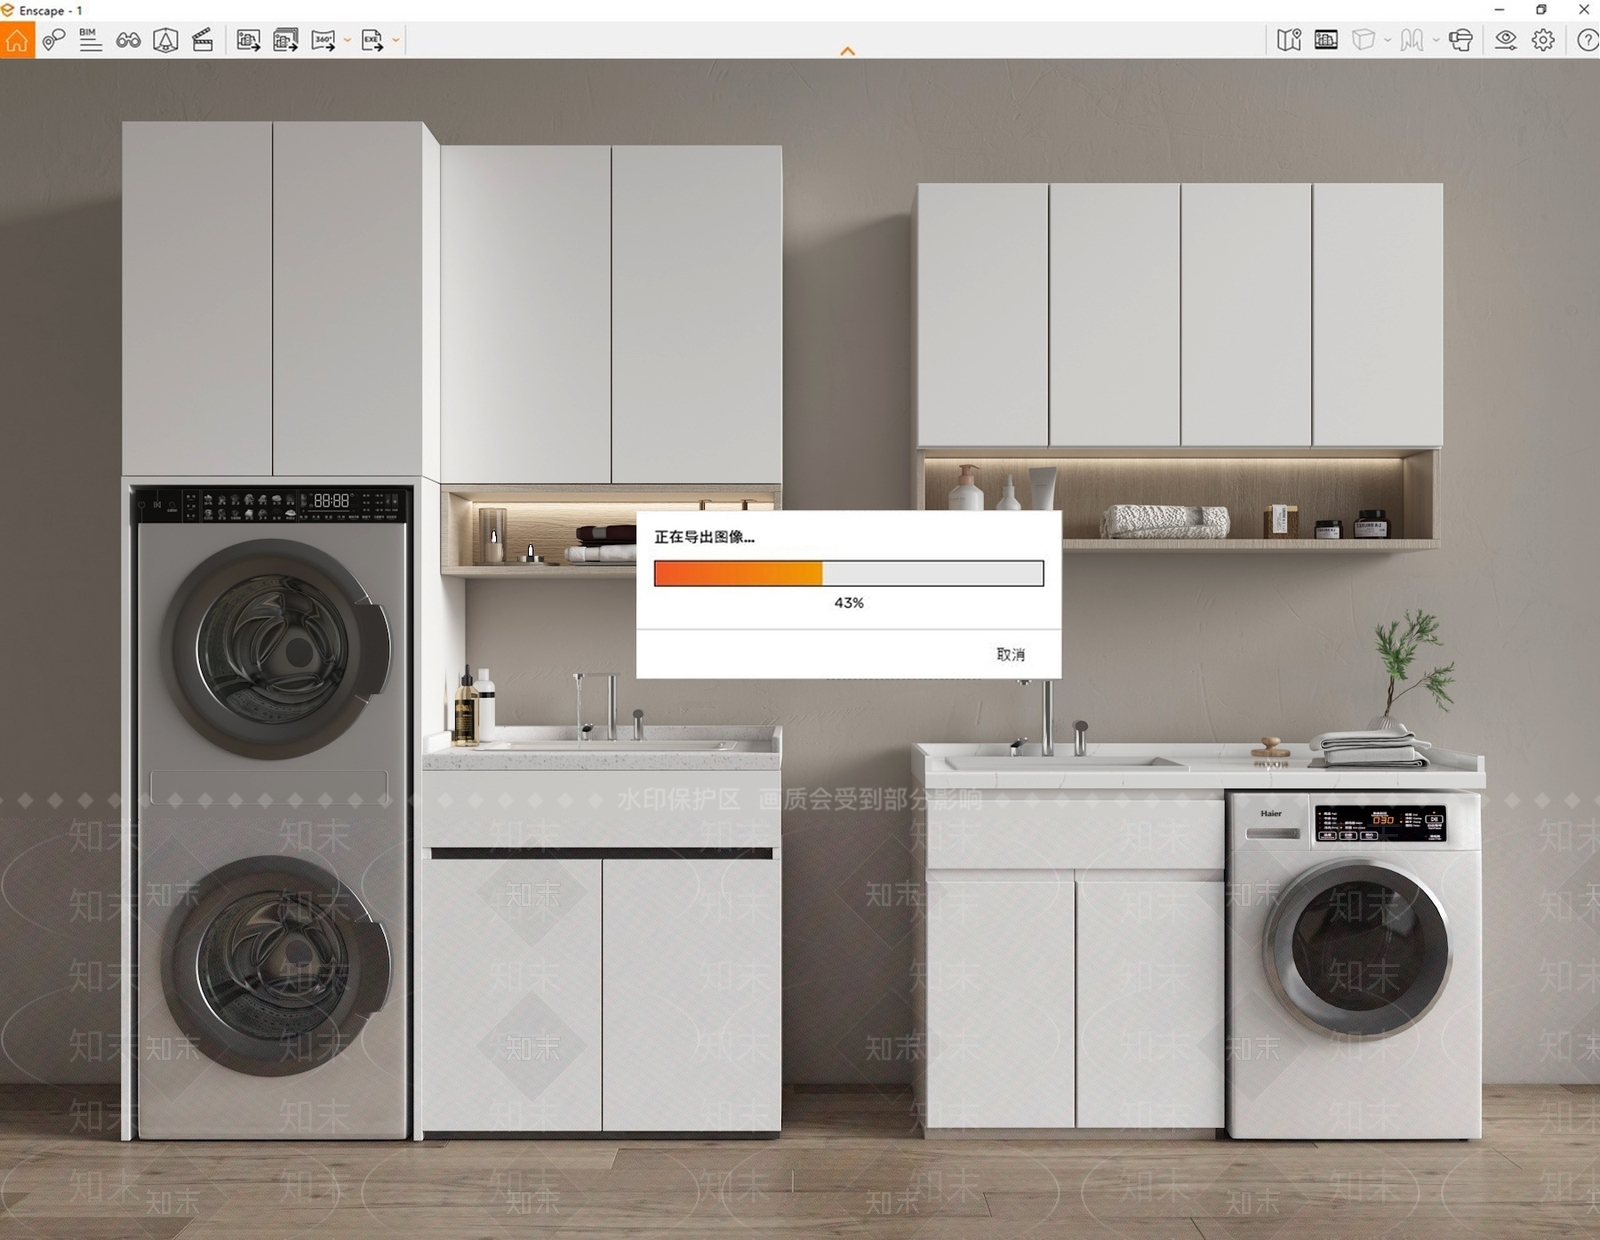The image size is (1600, 1240).
Task: Open the Help question mark icon
Action: click(1587, 40)
